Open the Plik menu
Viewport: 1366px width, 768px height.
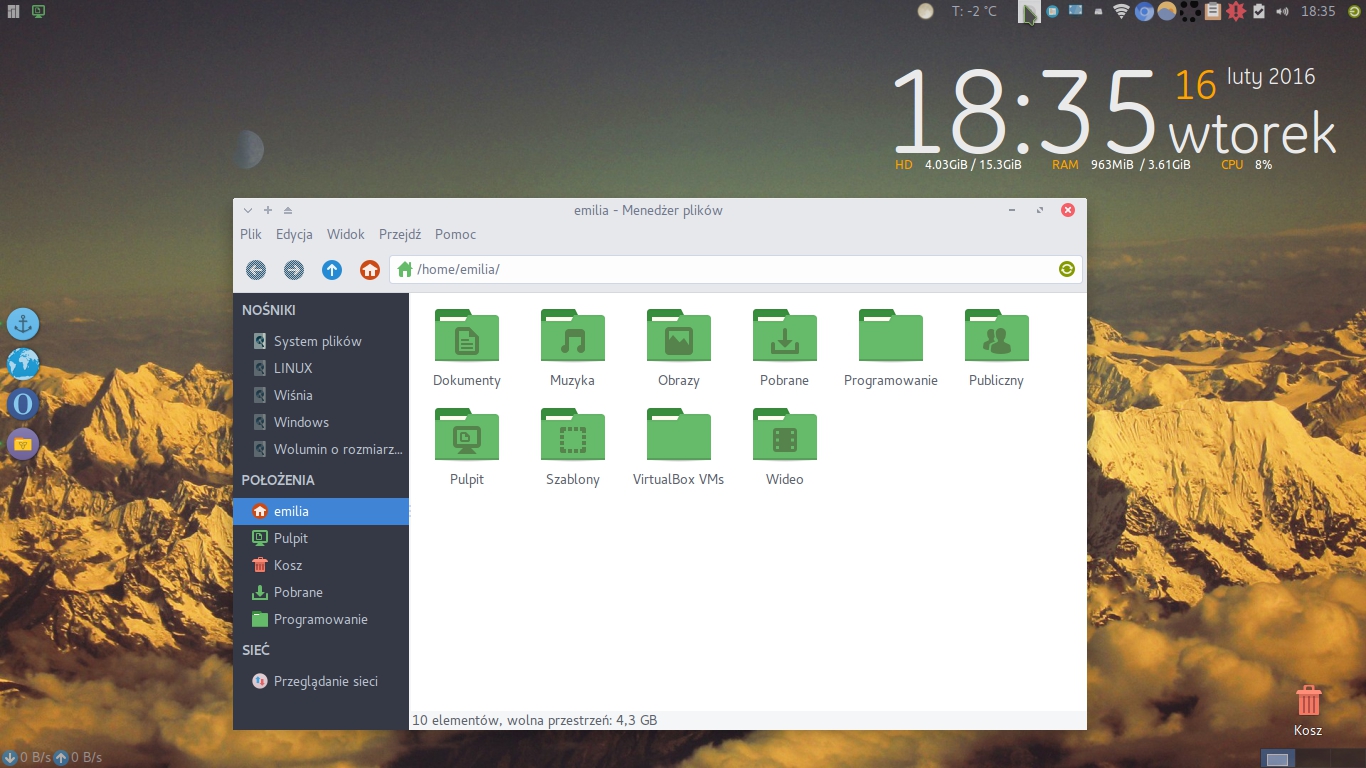tap(251, 234)
